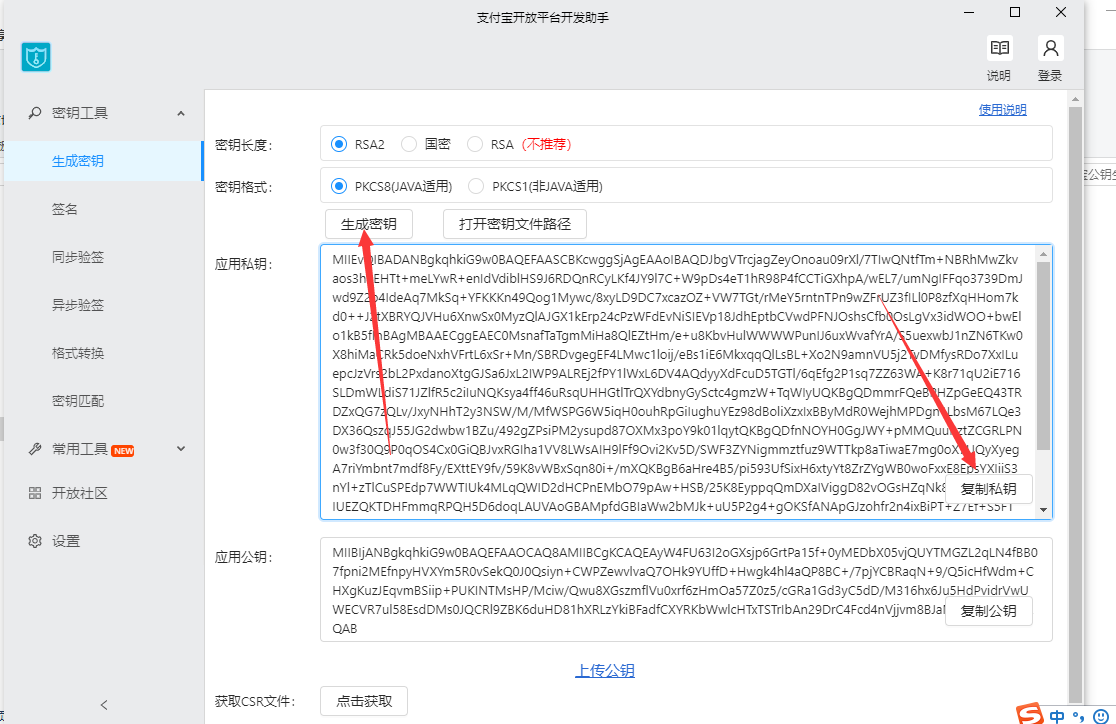Expand the 常用工具 section chevron
This screenshot has height=724, width=1116.
(181, 448)
